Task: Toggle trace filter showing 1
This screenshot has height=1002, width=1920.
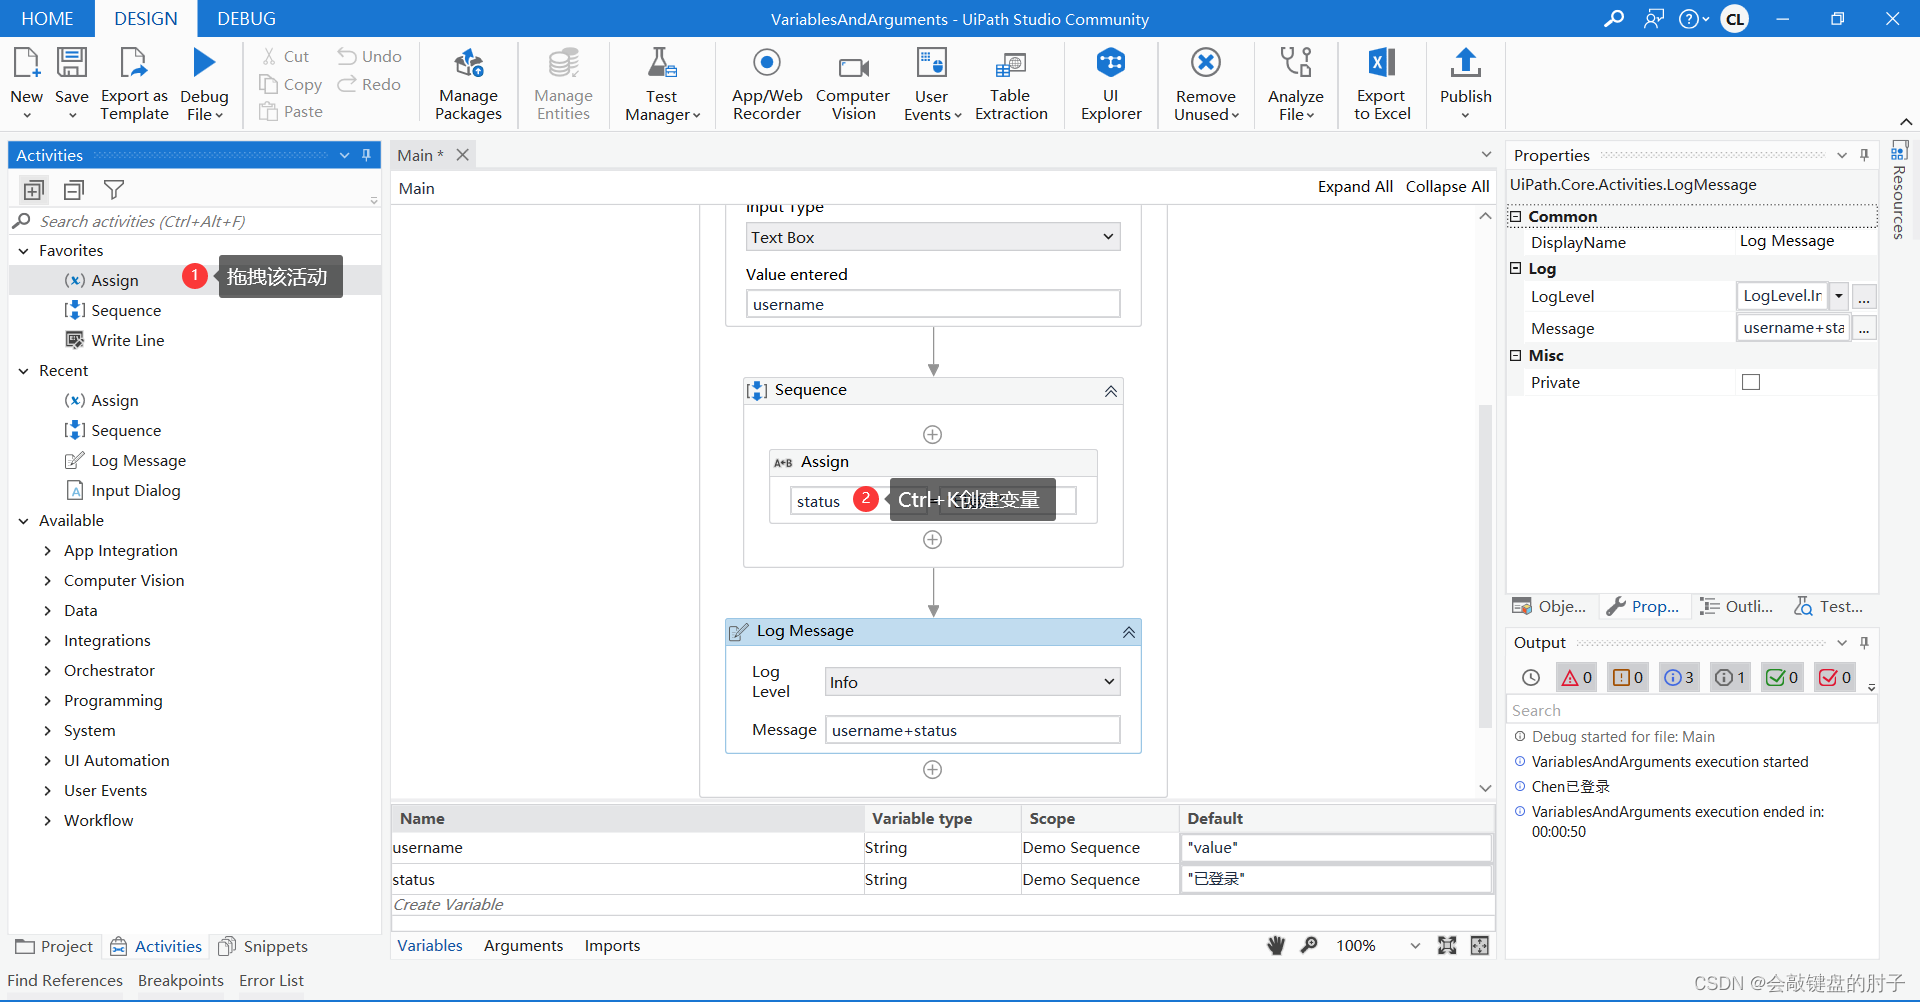Action: pos(1730,678)
